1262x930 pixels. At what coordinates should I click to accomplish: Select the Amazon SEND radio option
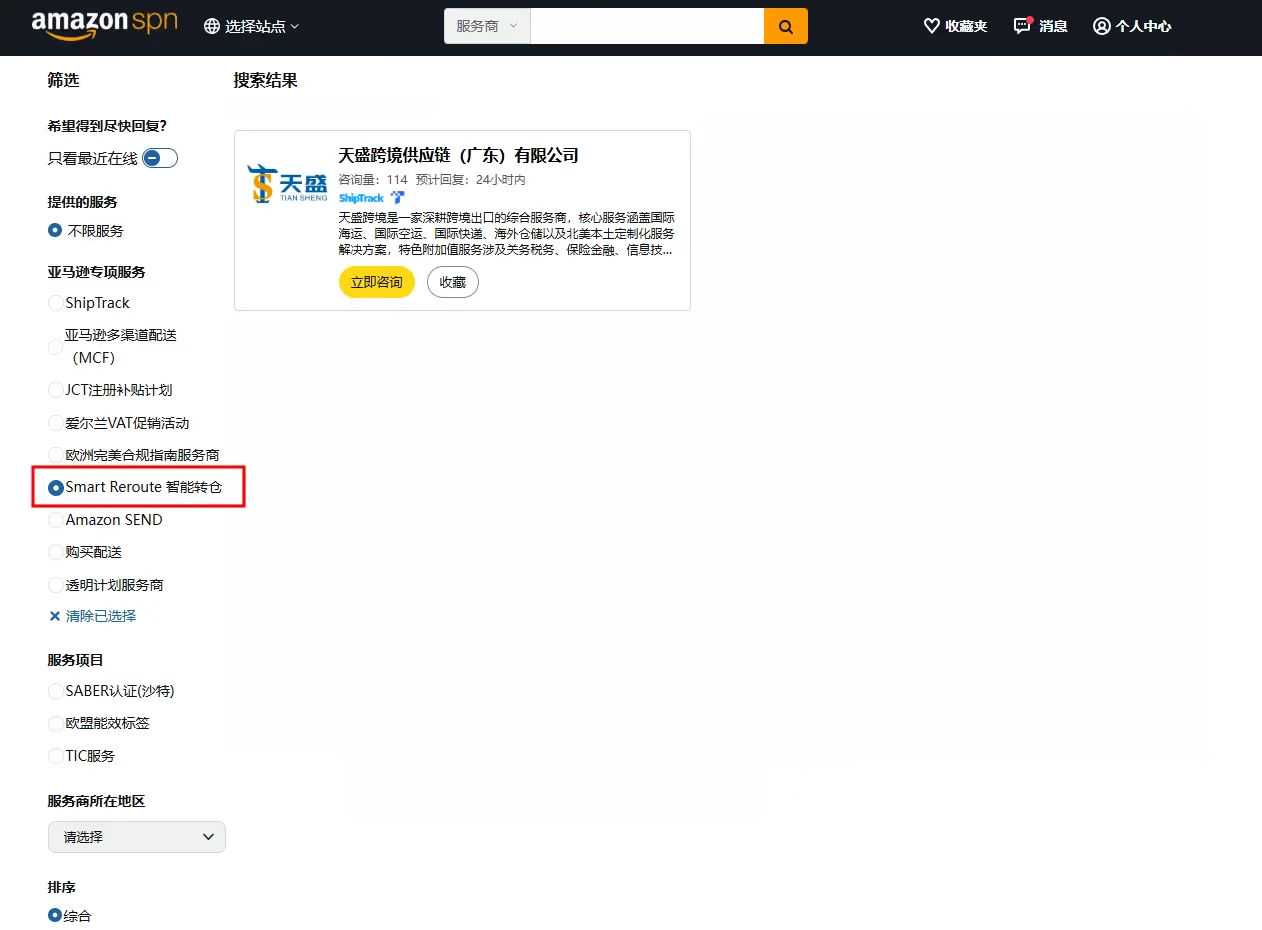pos(55,520)
